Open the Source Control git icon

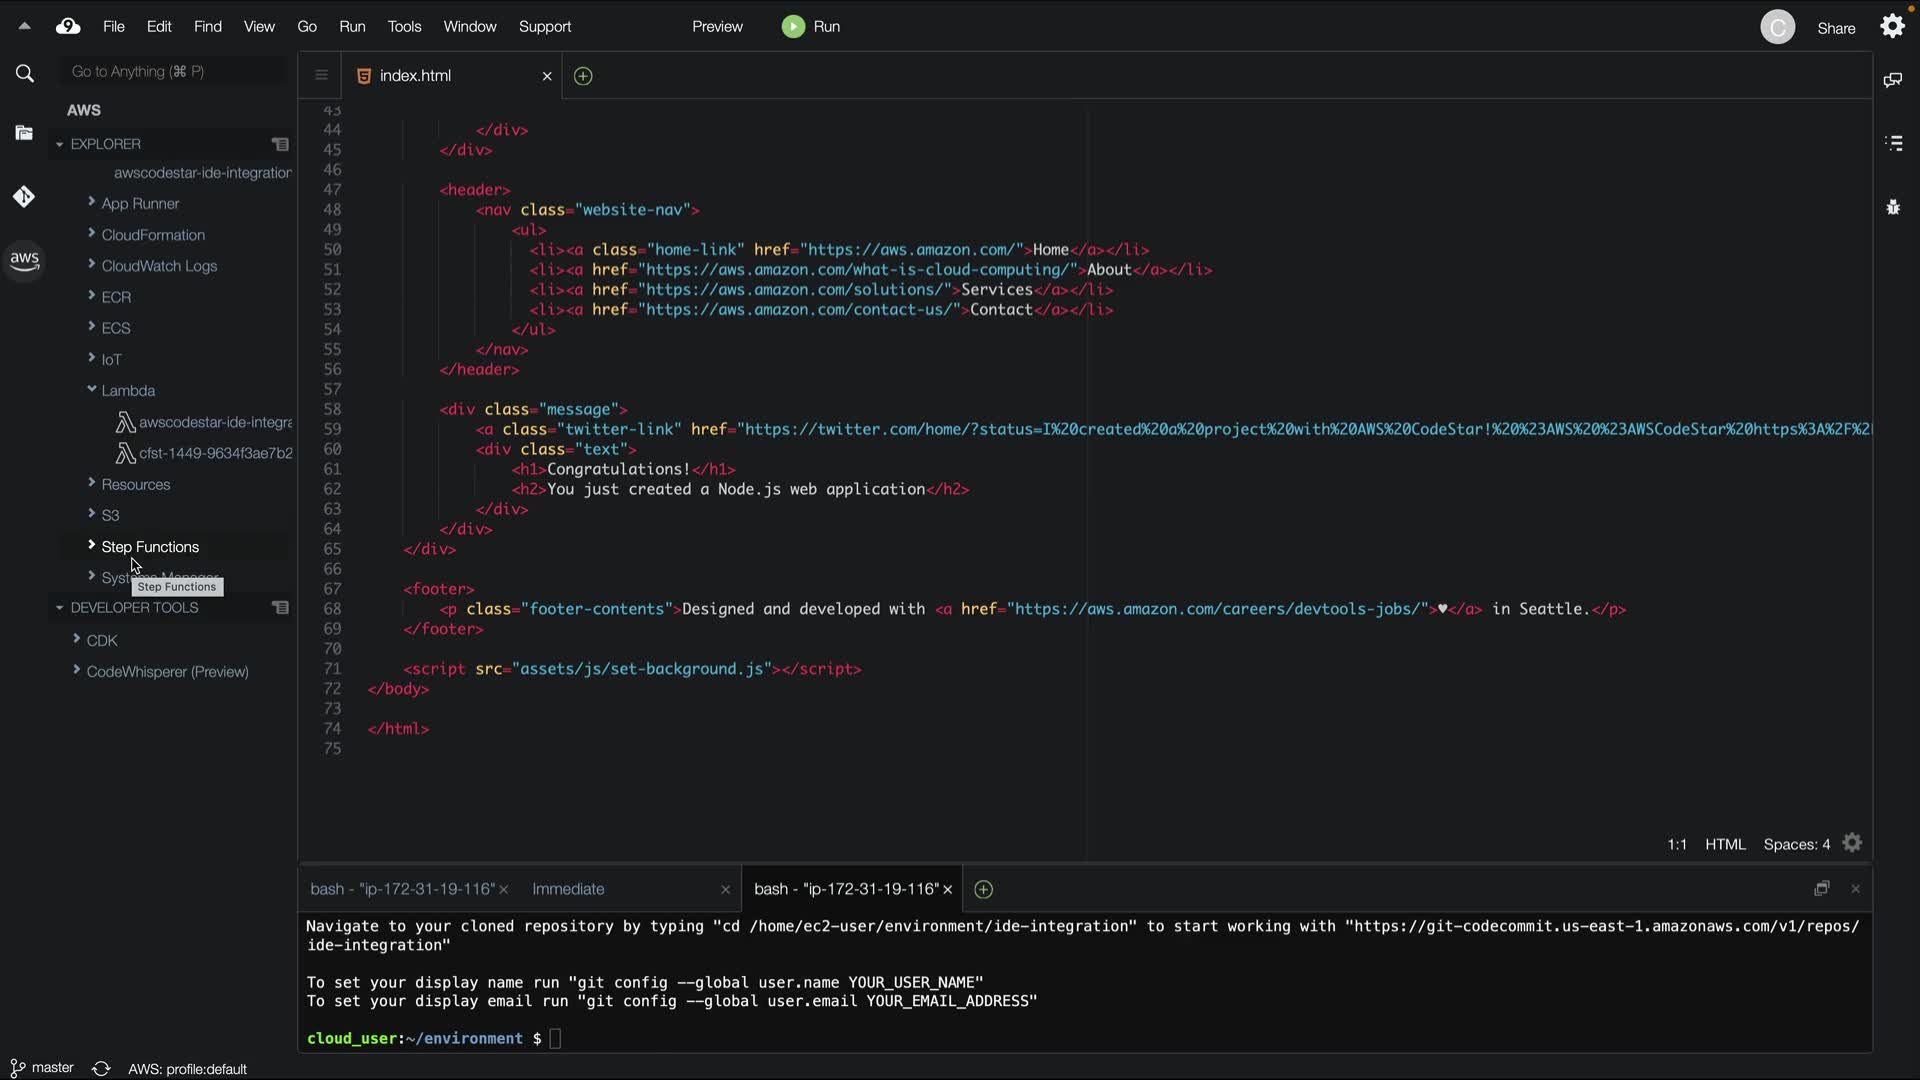tap(24, 197)
